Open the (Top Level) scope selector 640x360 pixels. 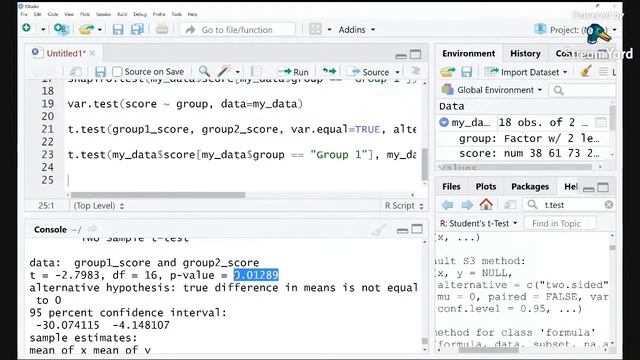click(x=99, y=206)
